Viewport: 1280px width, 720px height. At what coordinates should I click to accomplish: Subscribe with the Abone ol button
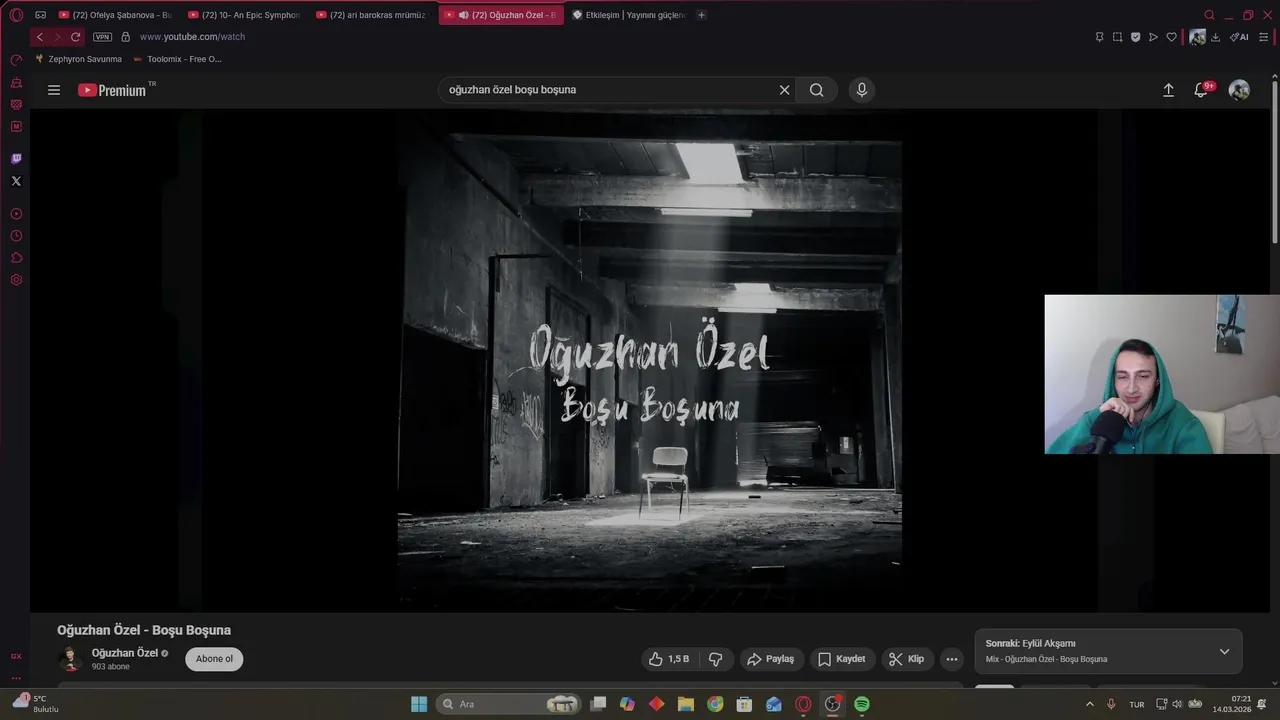214,659
